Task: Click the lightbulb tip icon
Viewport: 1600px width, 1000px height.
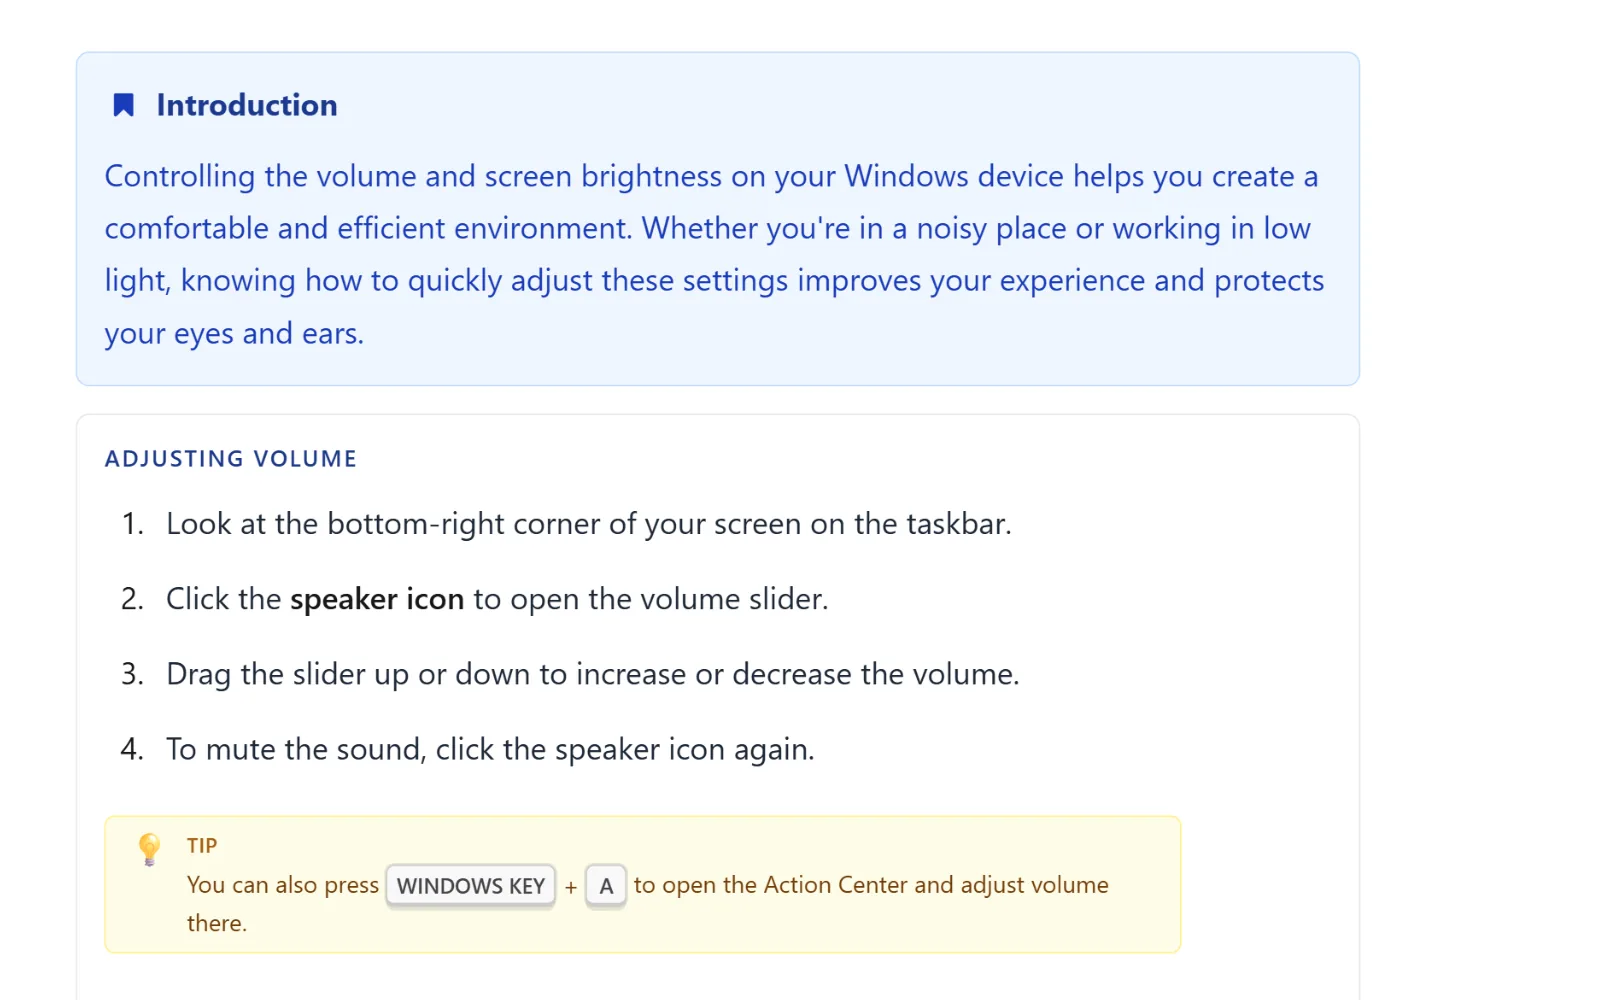Action: pos(149,849)
